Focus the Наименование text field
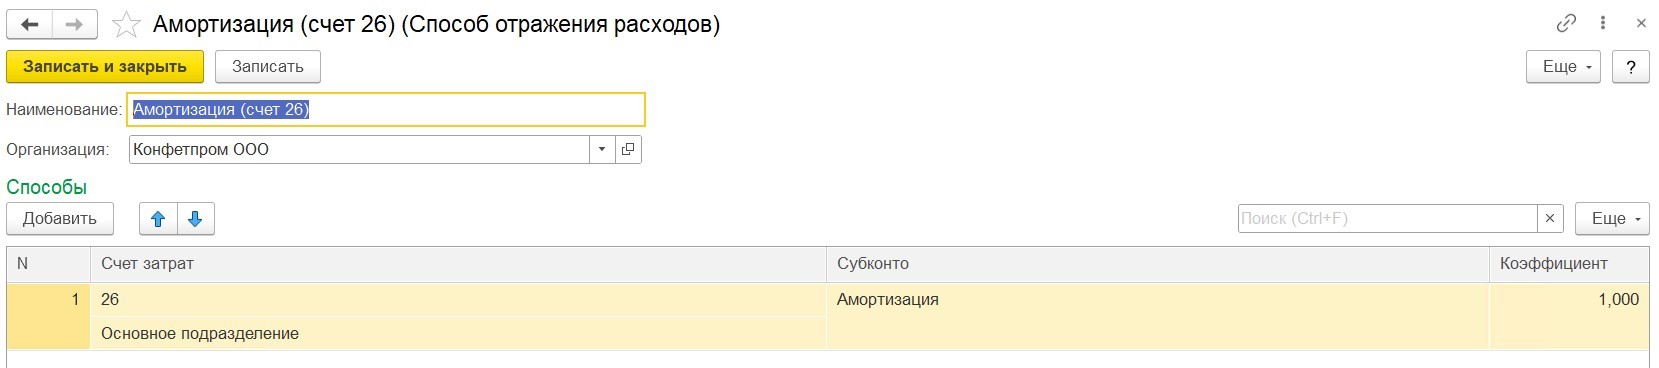This screenshot has height=368, width=1659. pyautogui.click(x=386, y=110)
